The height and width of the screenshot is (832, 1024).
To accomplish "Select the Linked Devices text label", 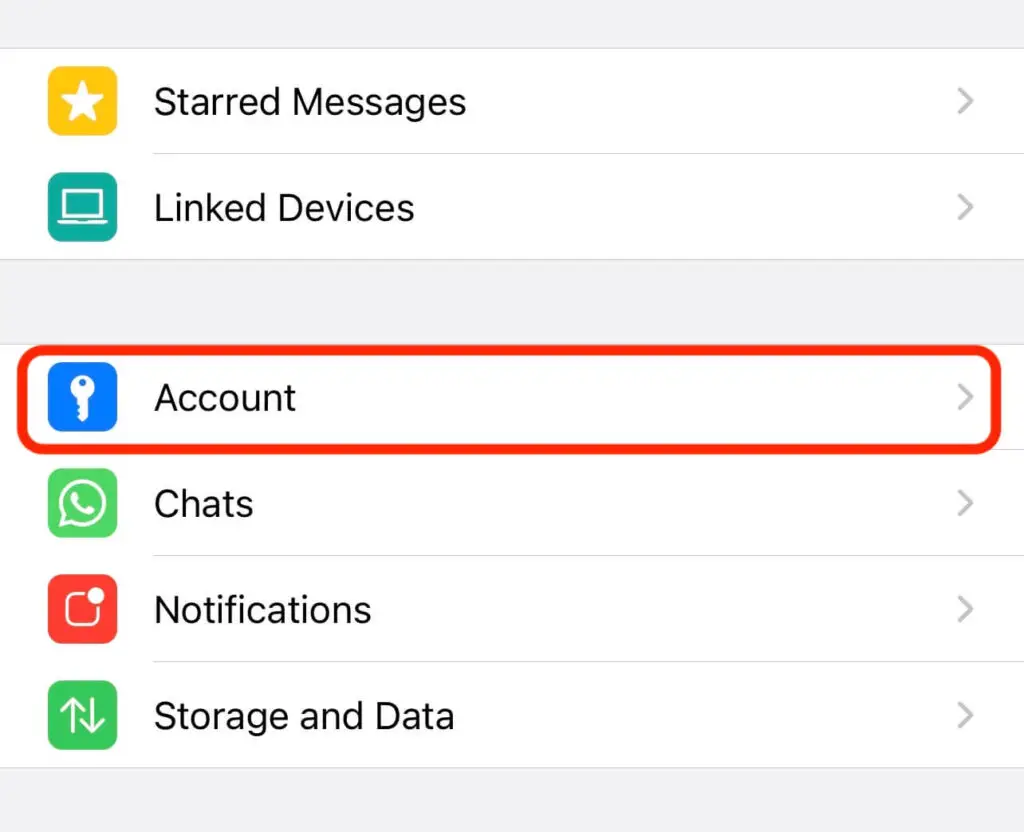I will (x=284, y=208).
